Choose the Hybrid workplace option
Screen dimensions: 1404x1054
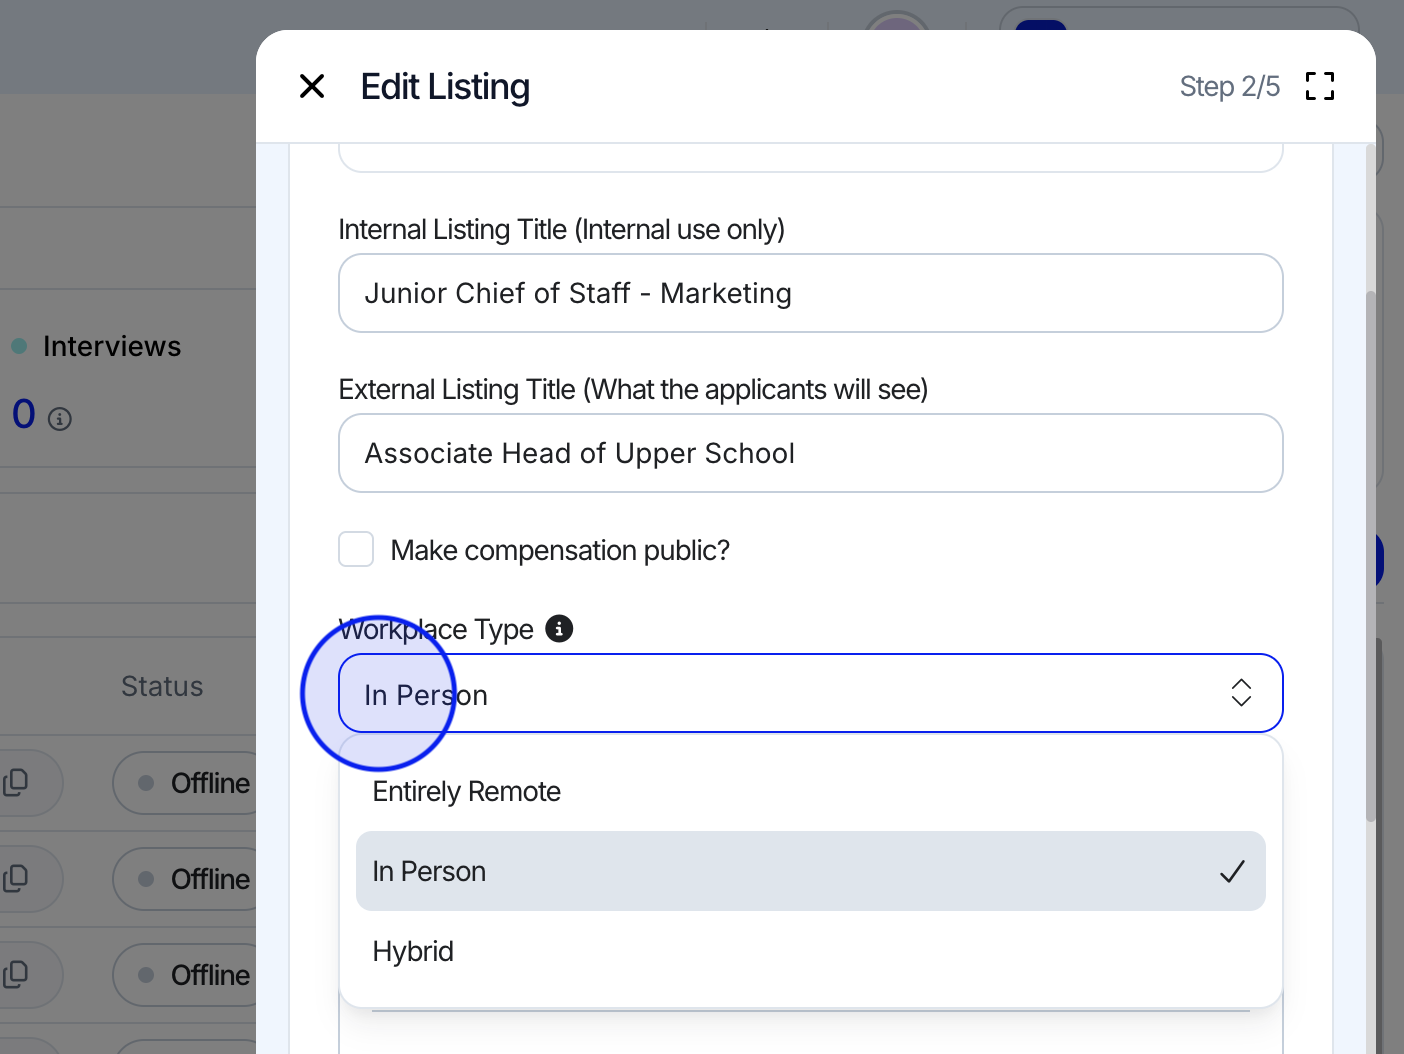(x=413, y=952)
